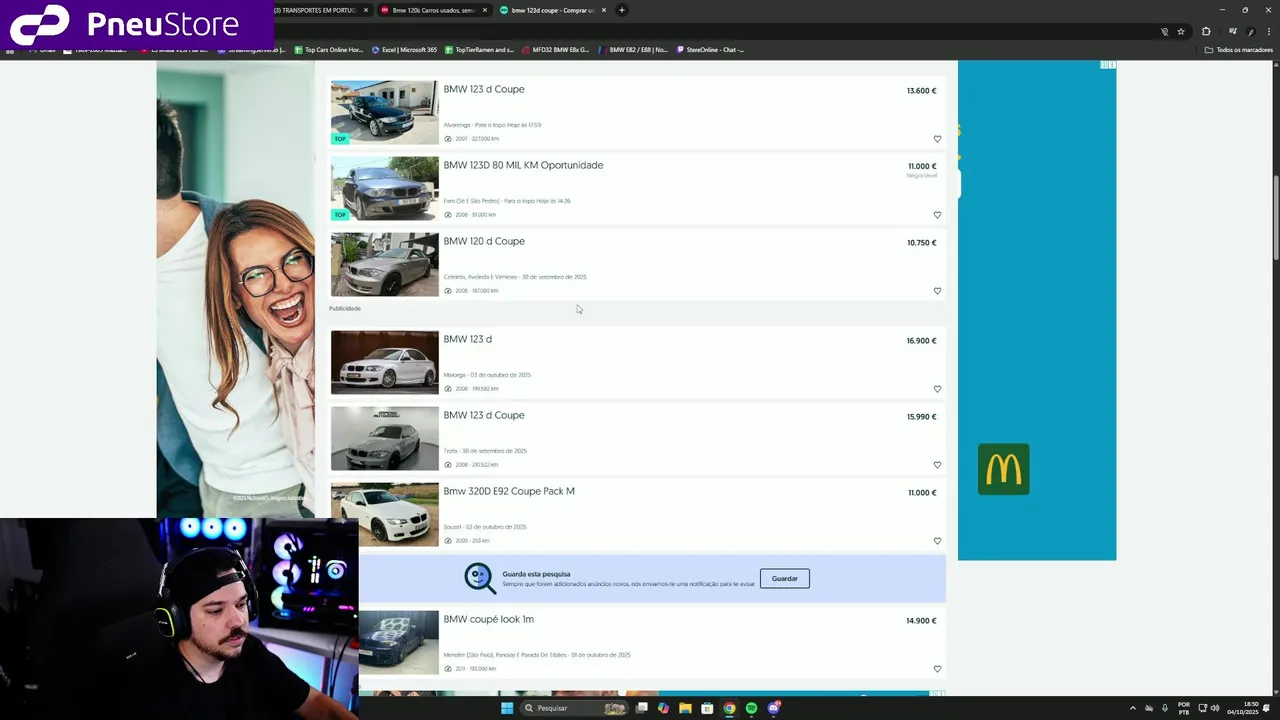1280x720 pixels.
Task: Show hidden system tray icons
Action: tap(1133, 708)
